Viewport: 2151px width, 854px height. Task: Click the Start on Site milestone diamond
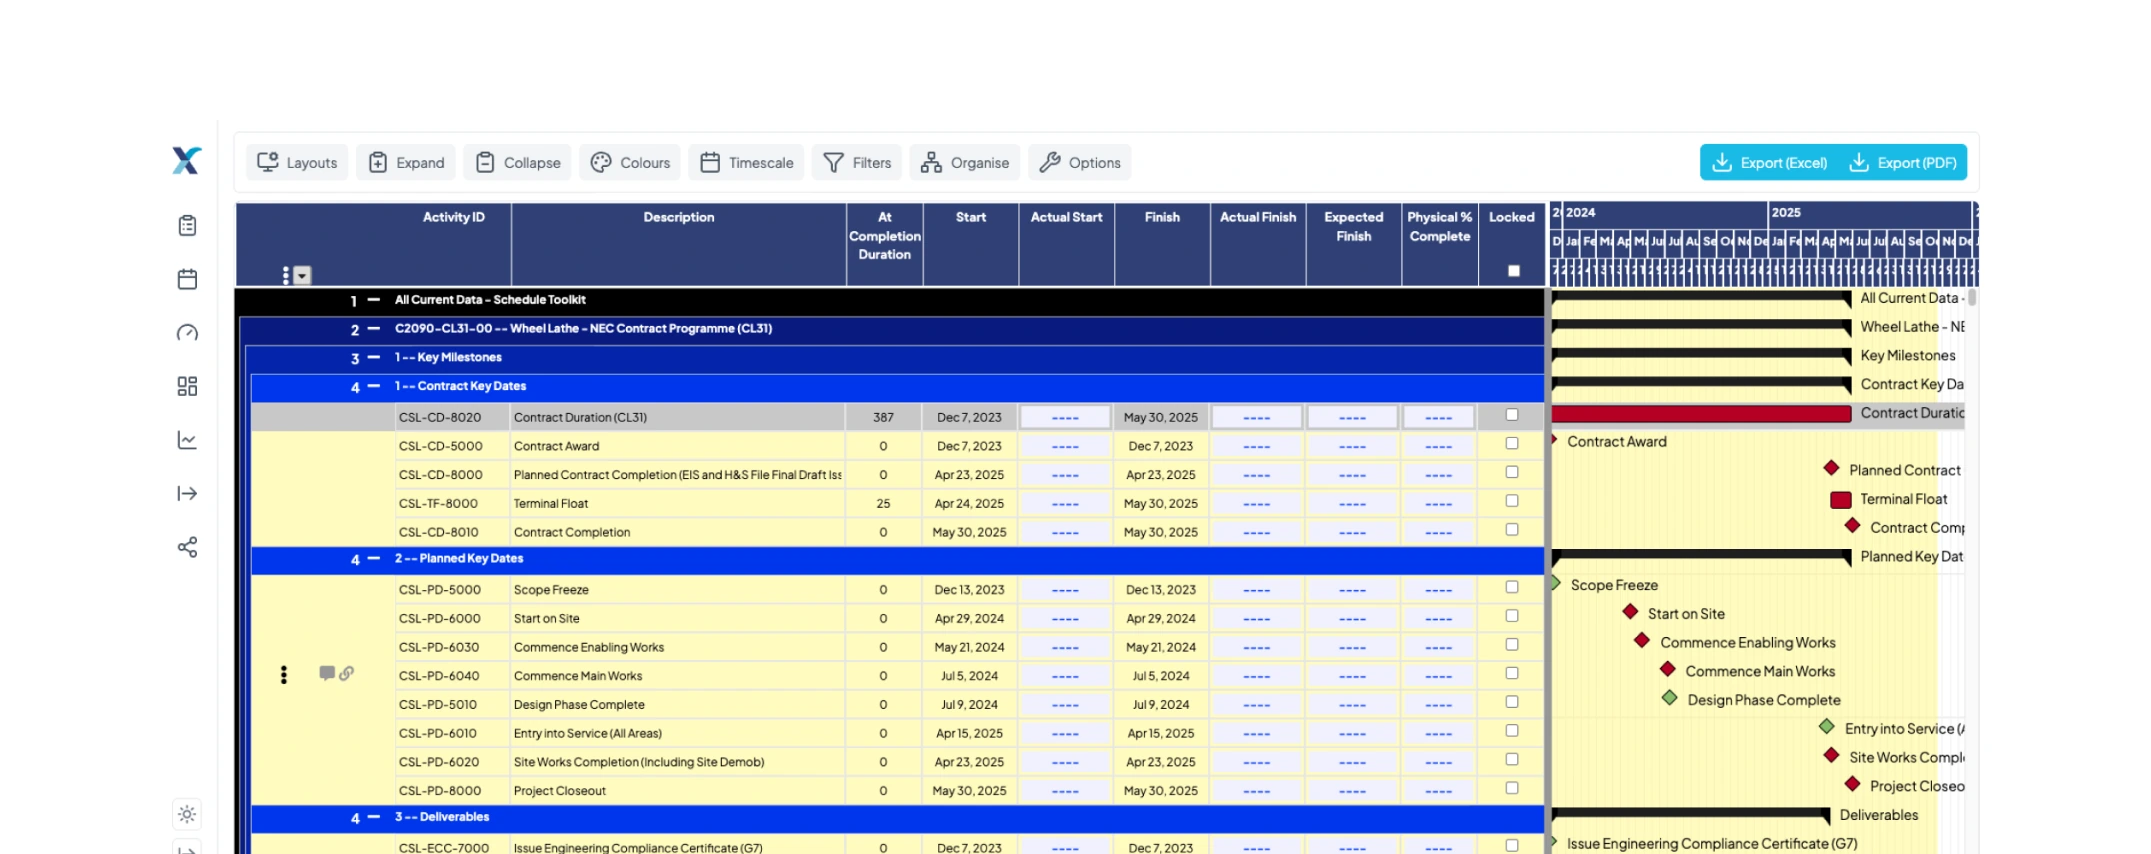pos(1630,612)
